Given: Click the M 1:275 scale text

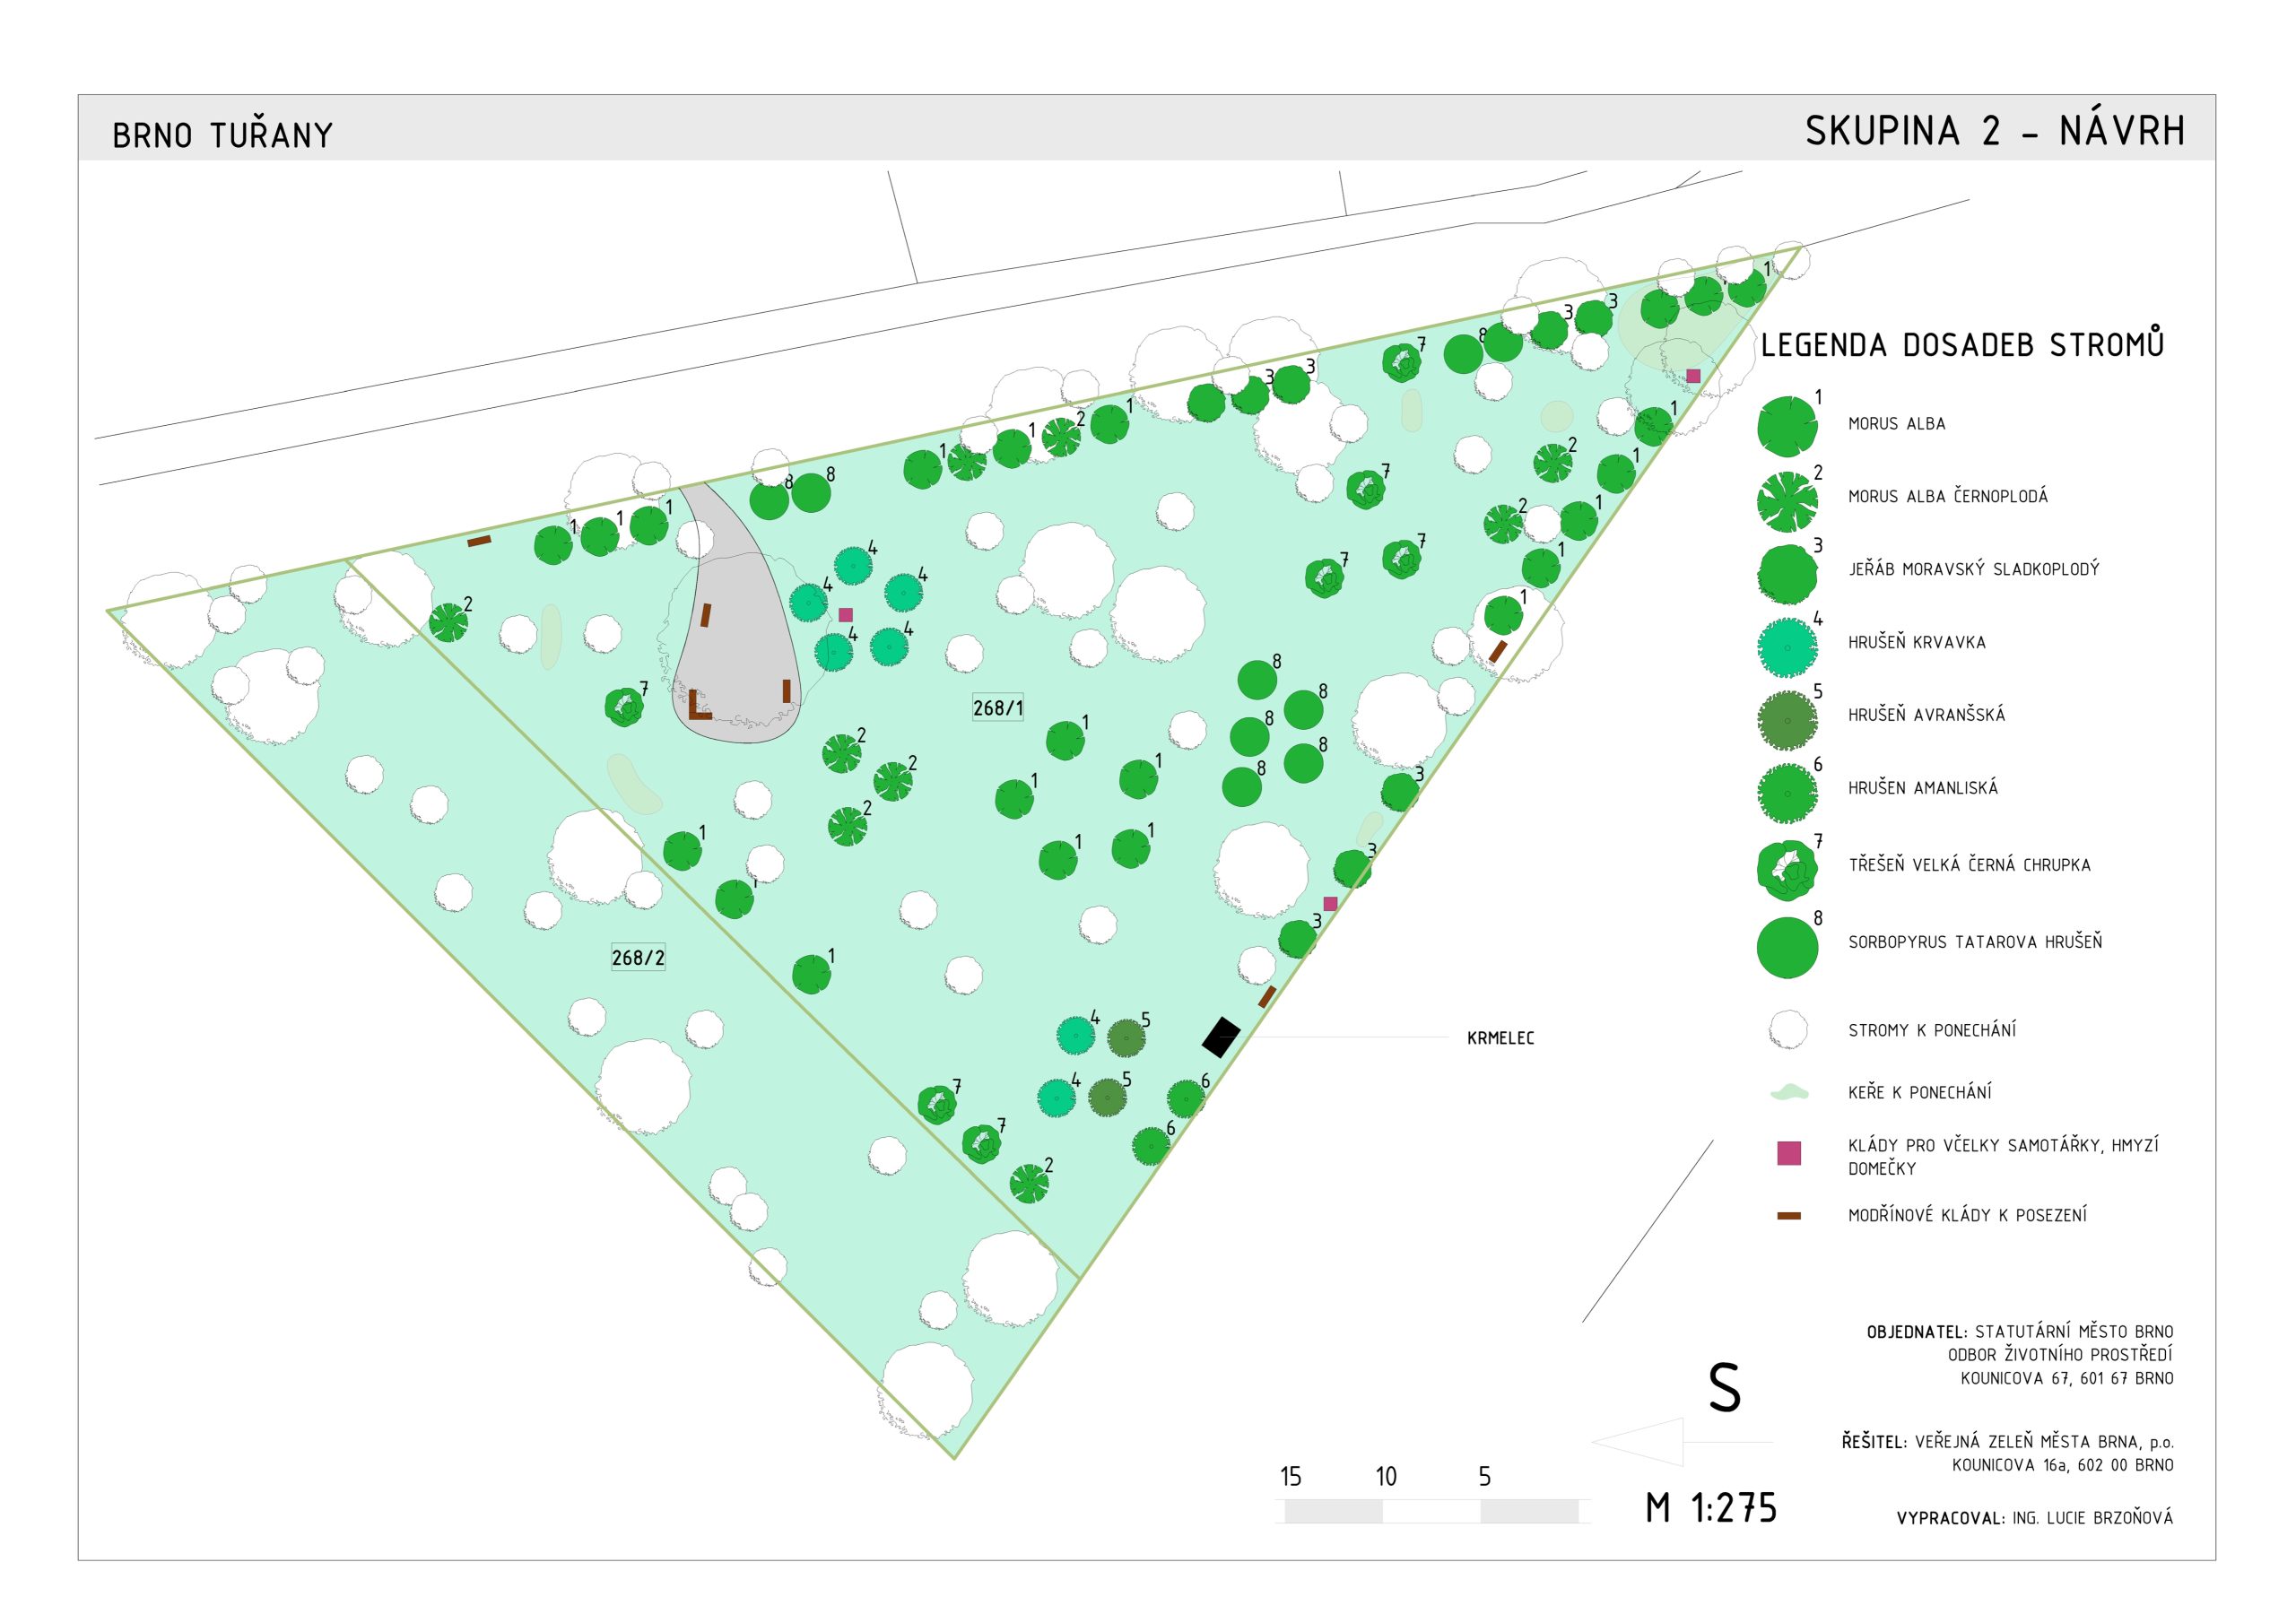Looking at the screenshot, I should pyautogui.click(x=1711, y=1508).
